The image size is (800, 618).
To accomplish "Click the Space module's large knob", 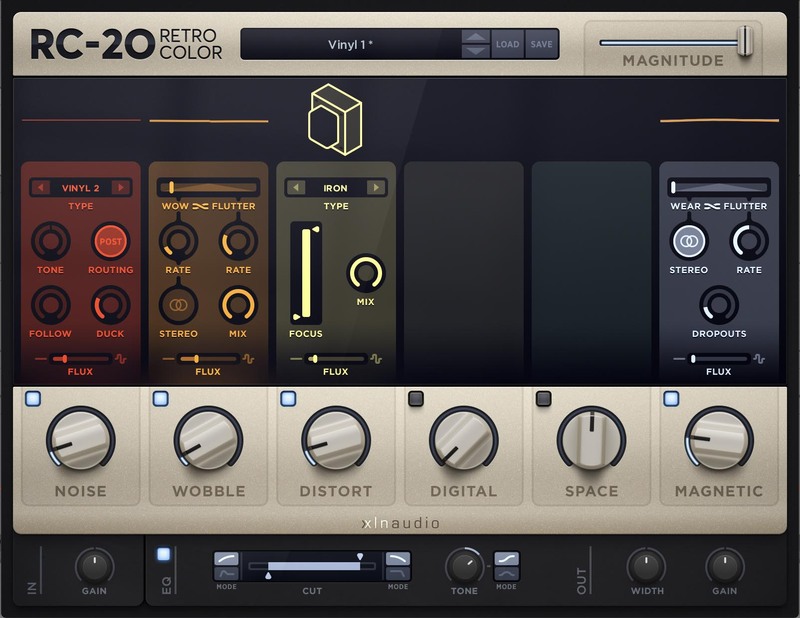I will click(591, 440).
